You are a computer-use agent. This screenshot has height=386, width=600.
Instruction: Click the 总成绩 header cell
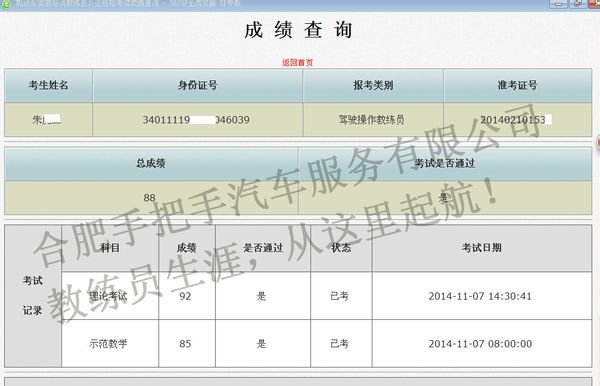pos(151,164)
